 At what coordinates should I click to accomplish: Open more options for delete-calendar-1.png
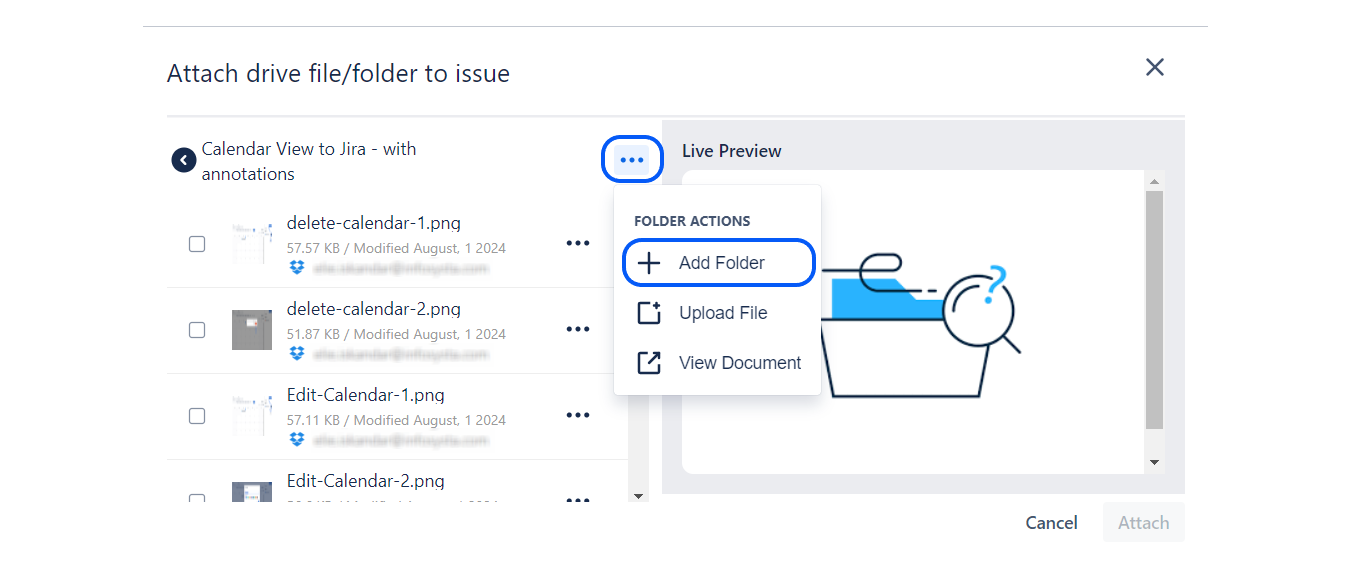578,243
